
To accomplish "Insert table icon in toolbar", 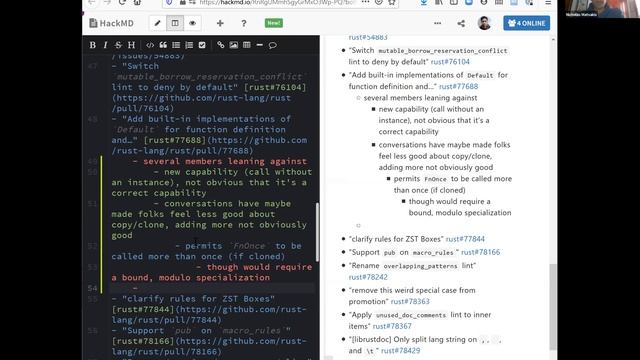I will pos(247,45).
